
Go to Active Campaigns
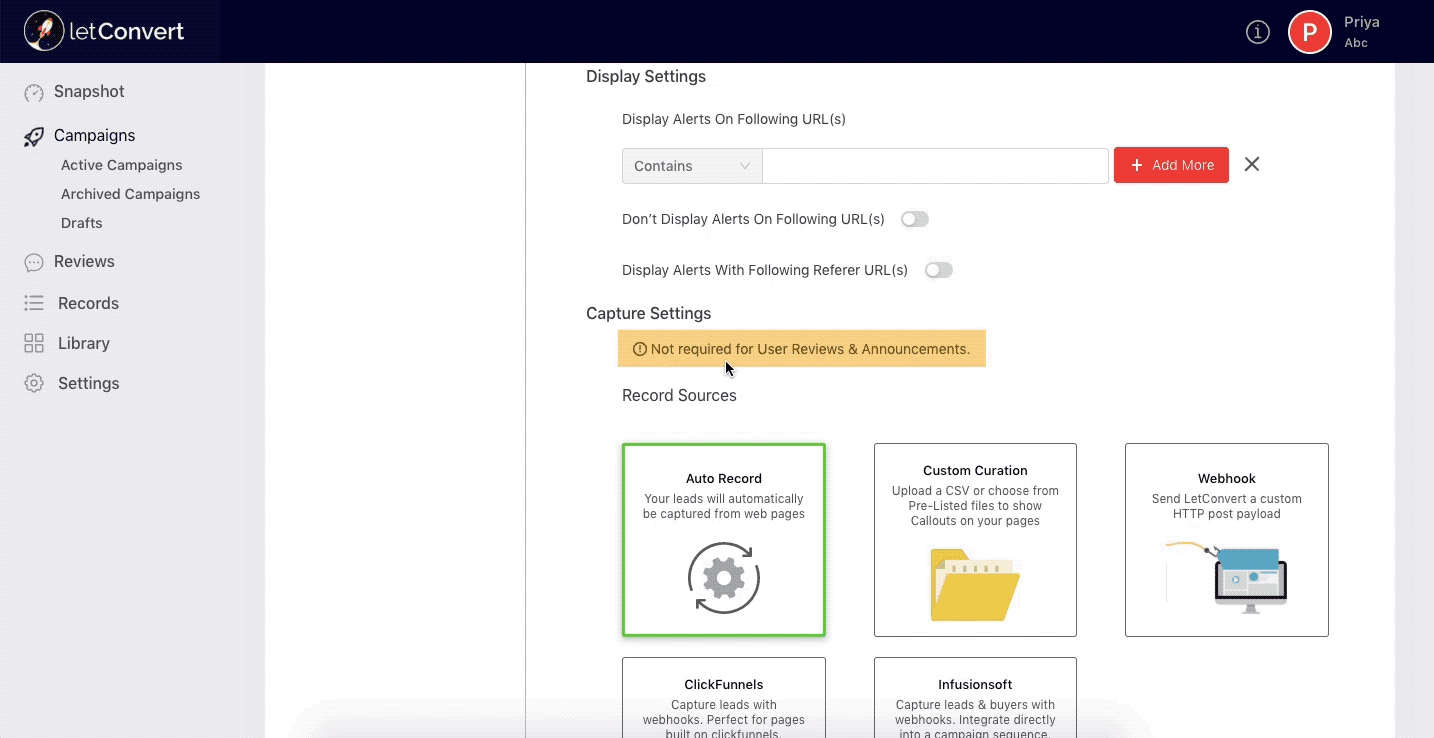(x=122, y=165)
